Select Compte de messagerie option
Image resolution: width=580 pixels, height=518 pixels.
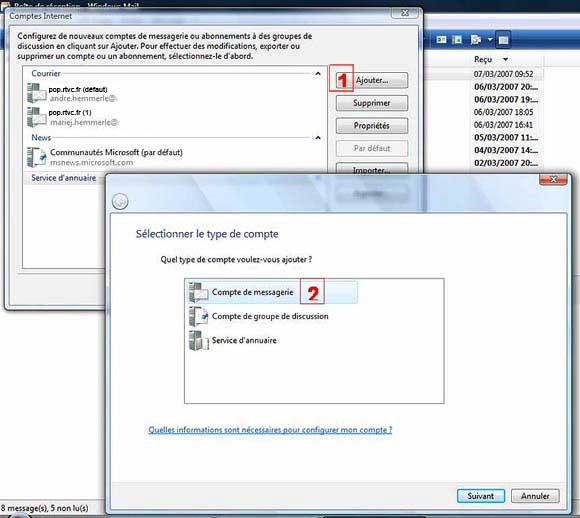[x=273, y=292]
